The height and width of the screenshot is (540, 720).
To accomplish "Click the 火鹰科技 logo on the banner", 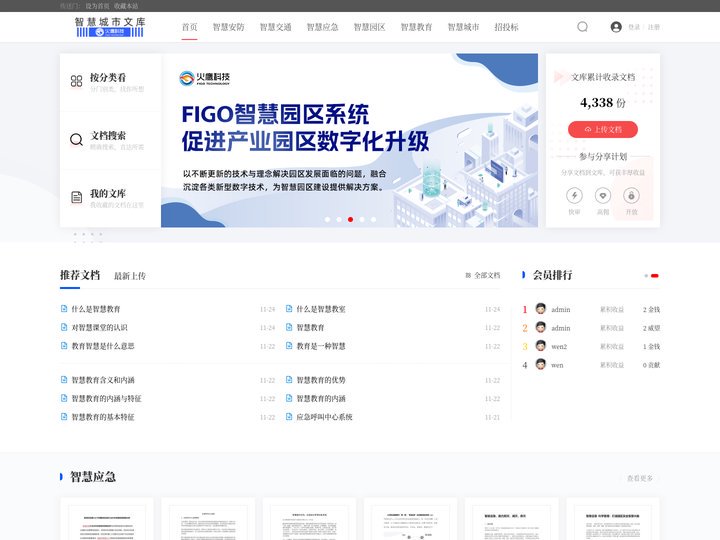I will (x=204, y=78).
